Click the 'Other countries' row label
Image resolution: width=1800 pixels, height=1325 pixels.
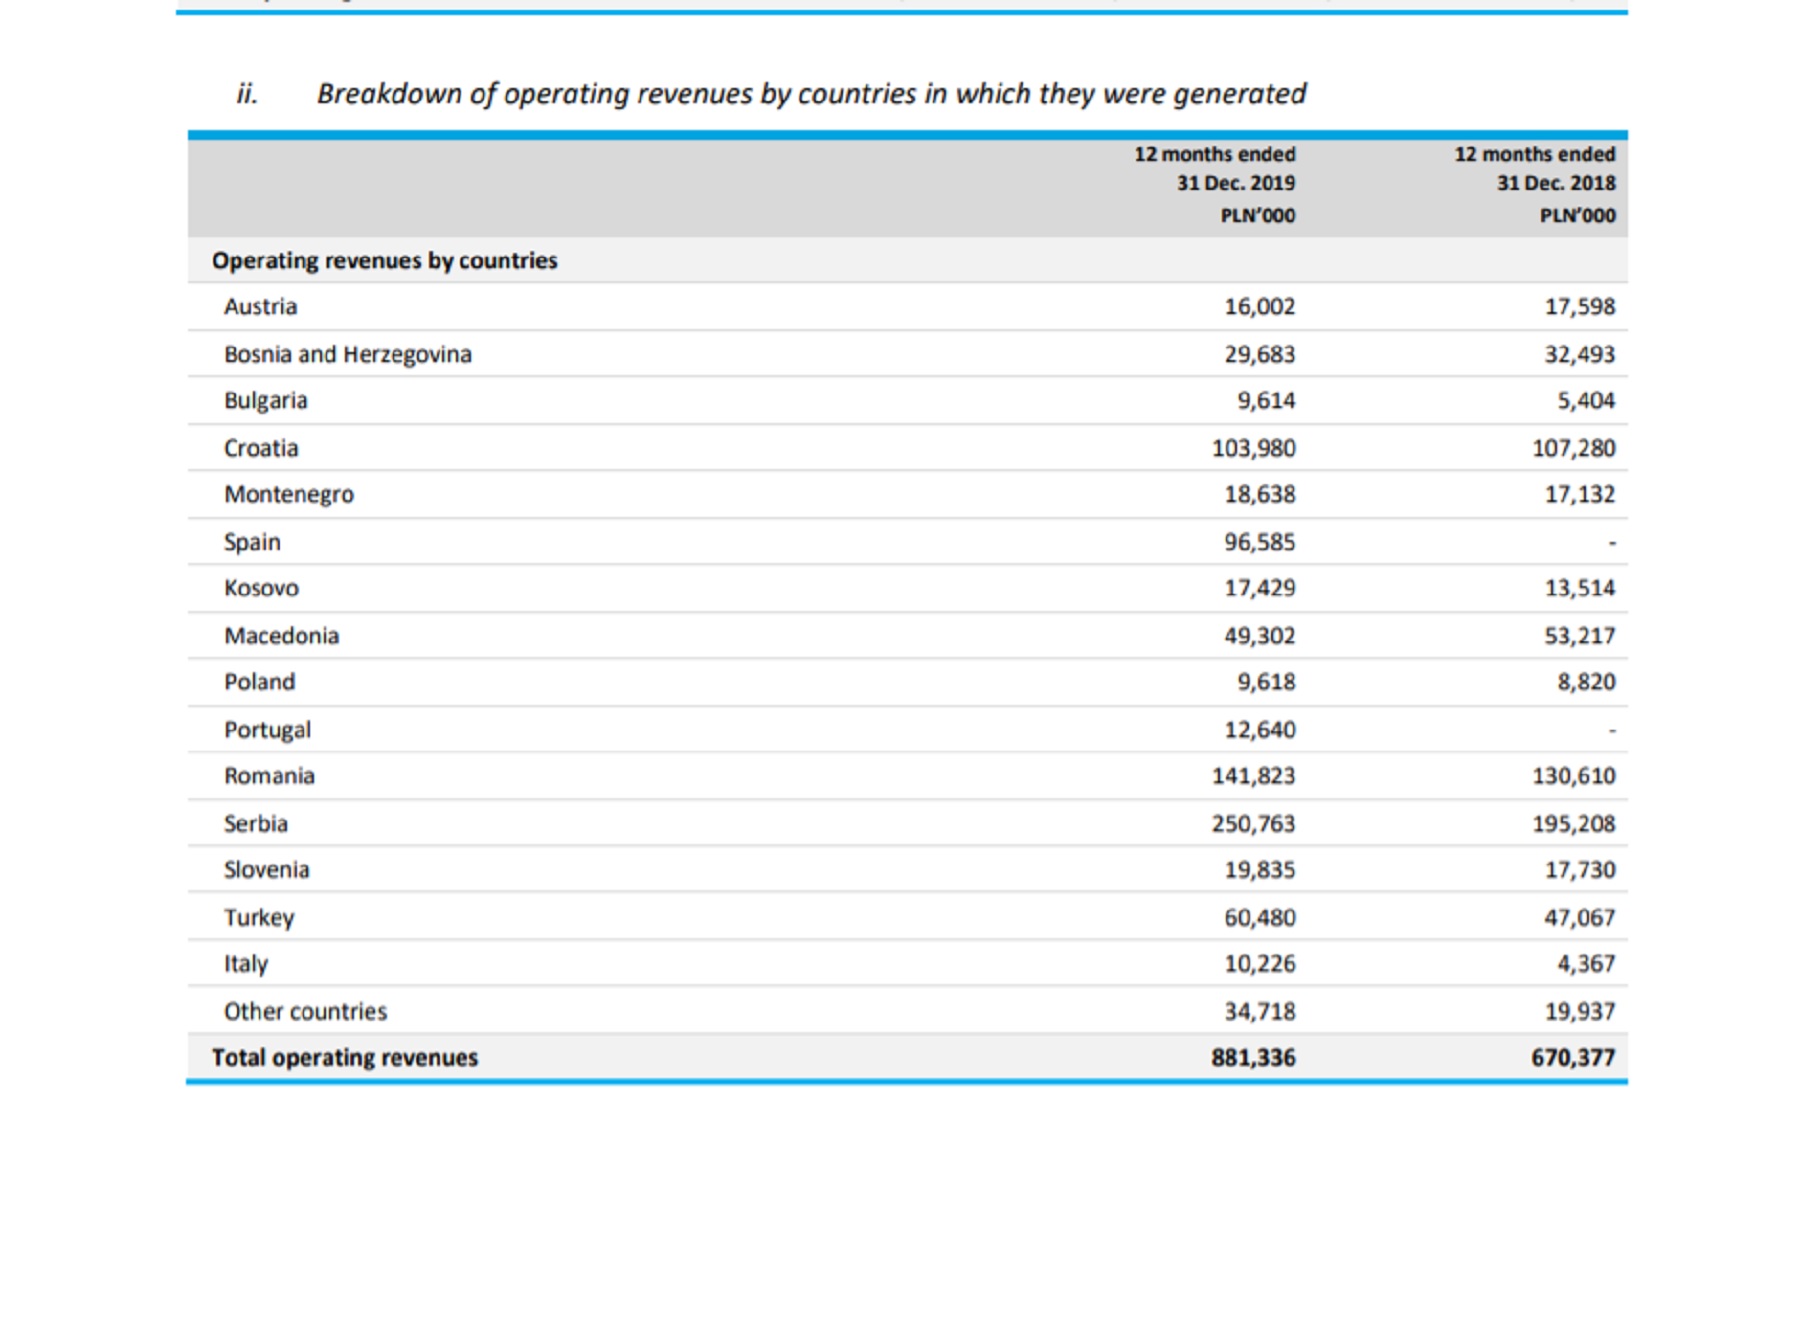coord(305,1012)
